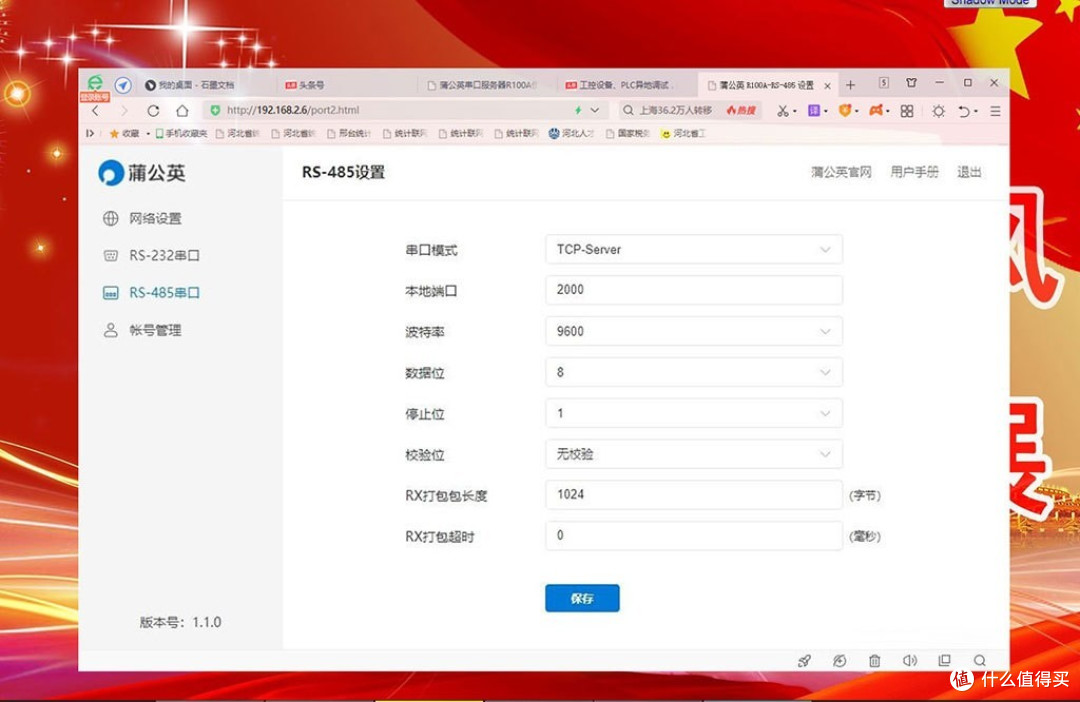Click the undo closed tab icon
Viewport: 1080px width, 702px height.
click(964, 111)
